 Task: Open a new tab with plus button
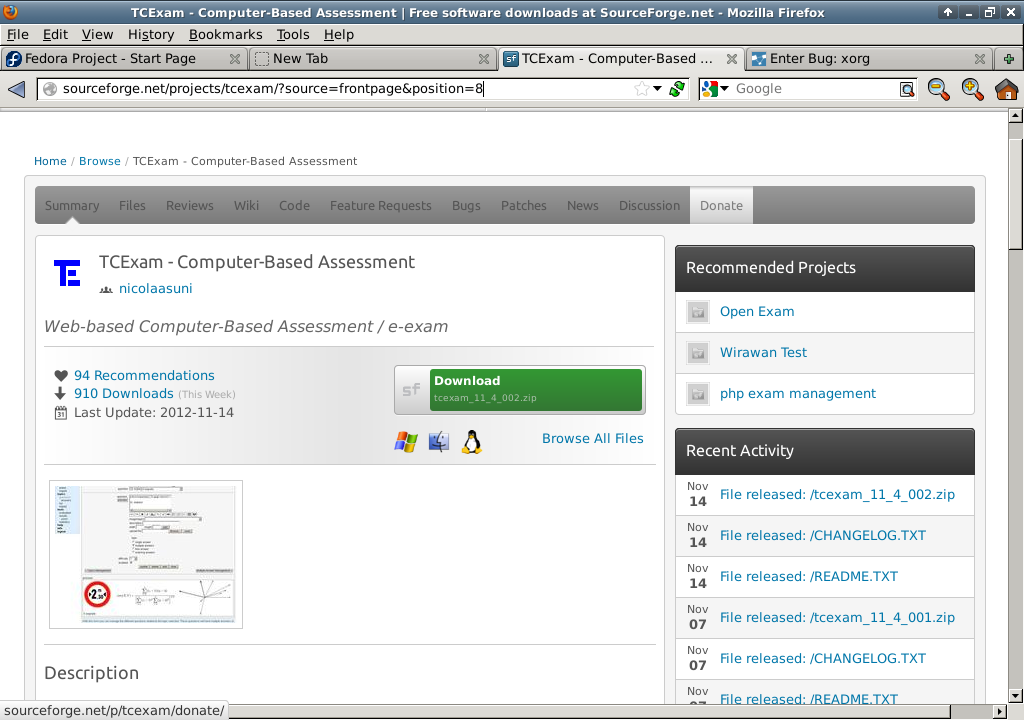pos(1008,58)
